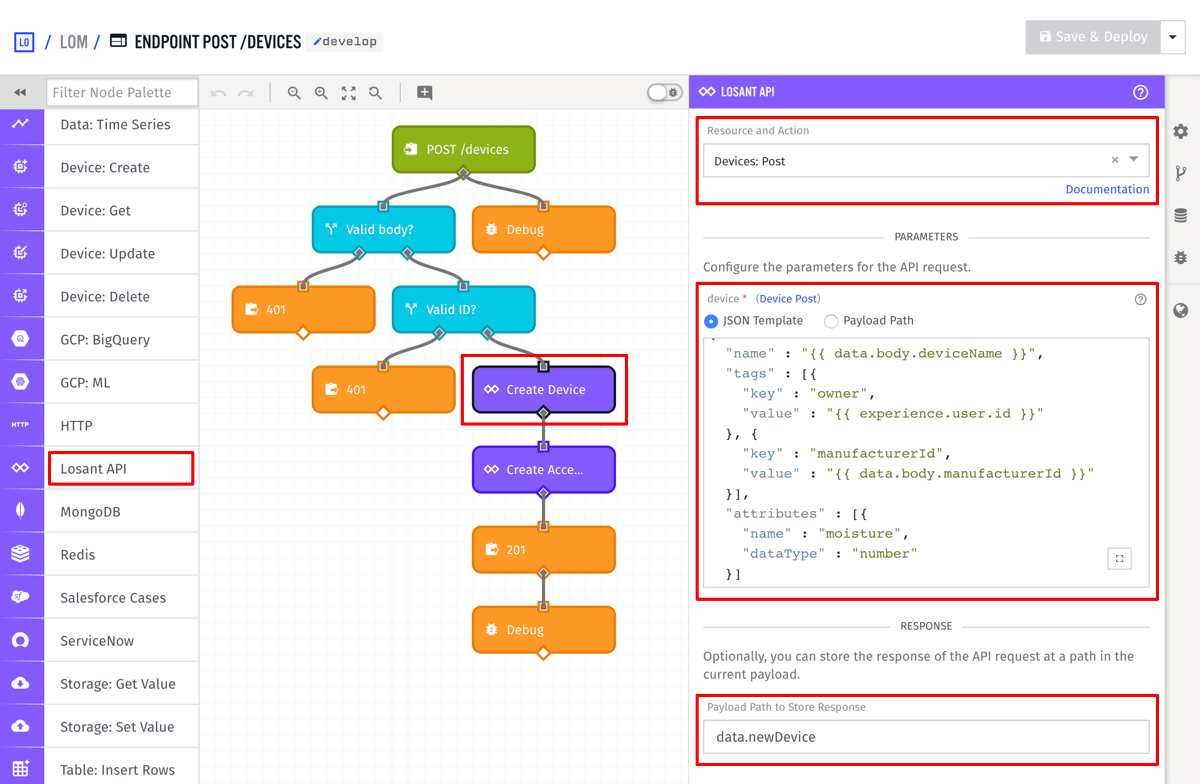Open Losant API node help icon
The width and height of the screenshot is (1200, 784).
click(x=1140, y=92)
